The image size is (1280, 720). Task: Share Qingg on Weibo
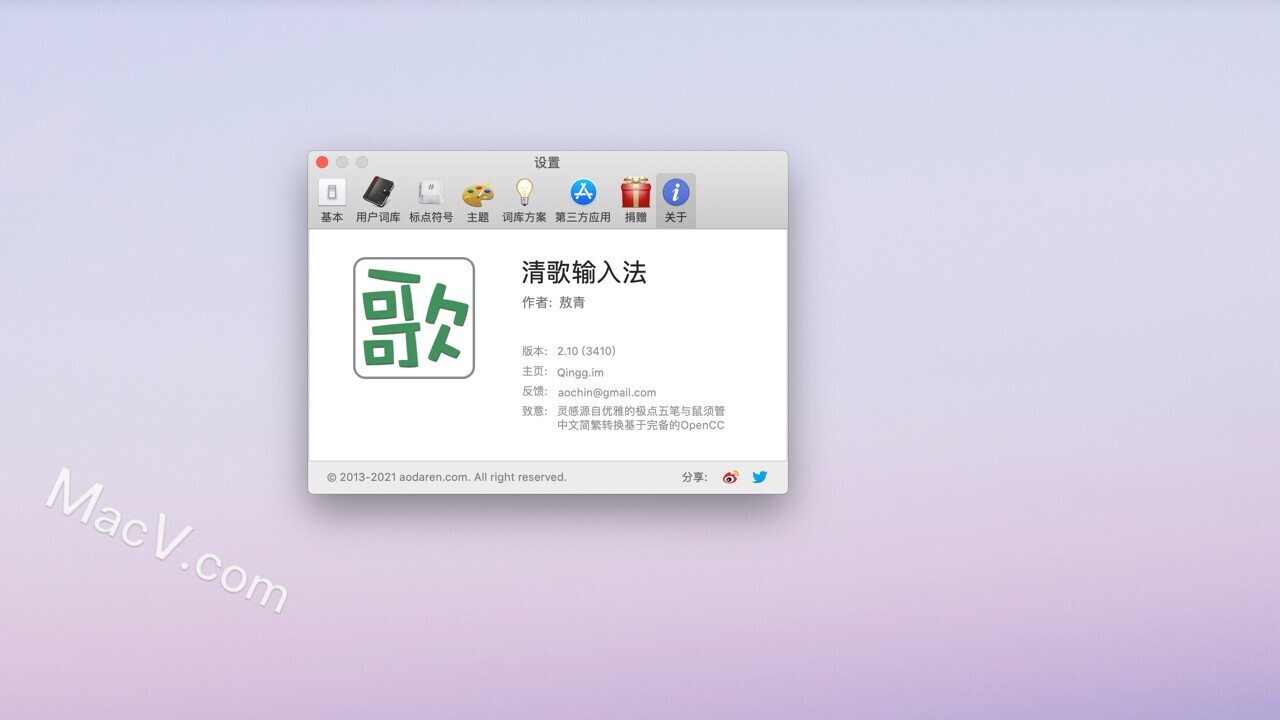click(x=730, y=477)
